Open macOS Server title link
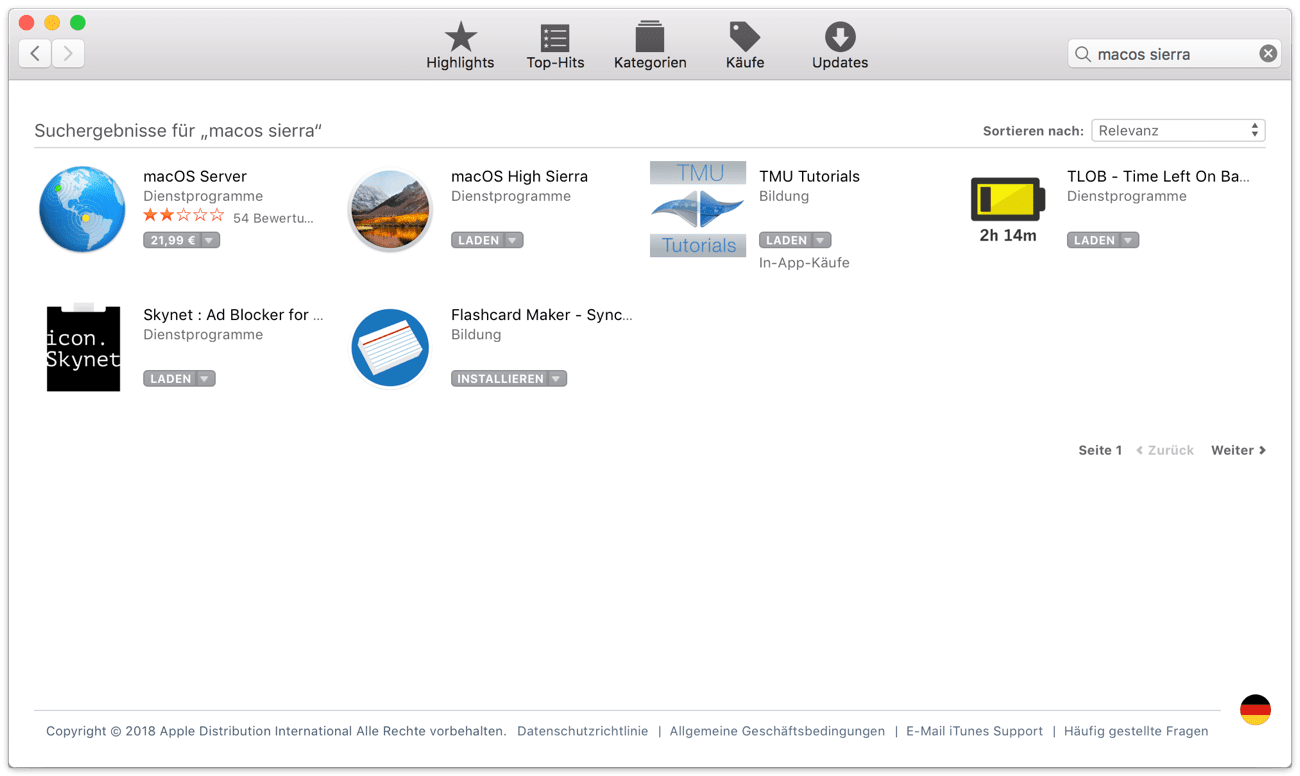Image resolution: width=1300 pixels, height=776 pixels. [x=195, y=176]
